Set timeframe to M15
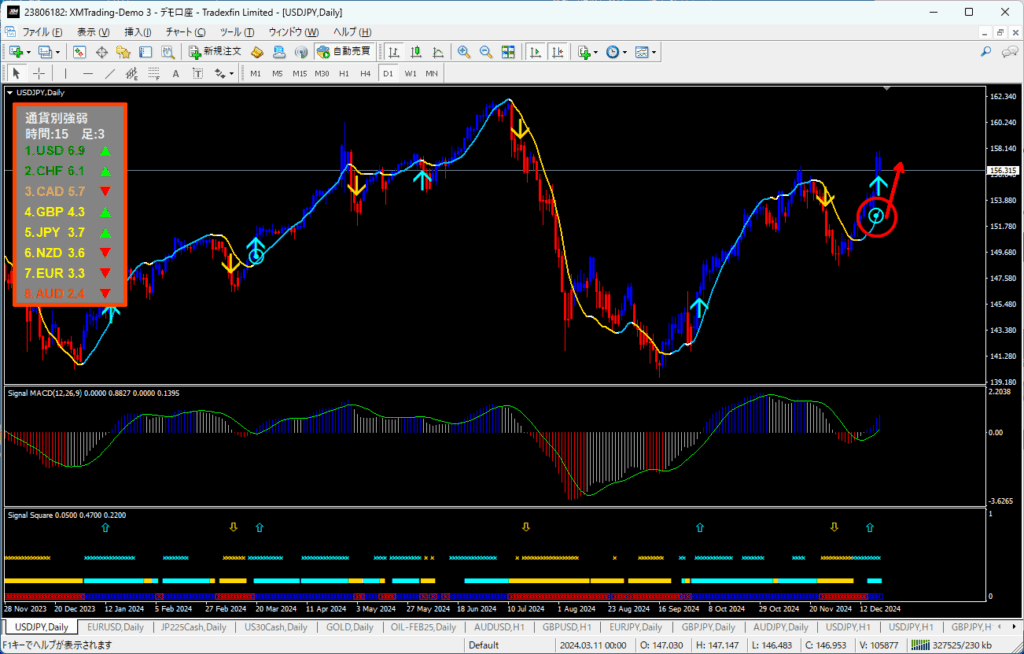The height and width of the screenshot is (654, 1024). (x=300, y=74)
